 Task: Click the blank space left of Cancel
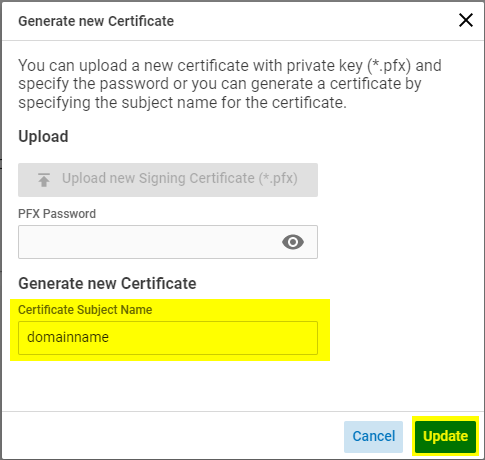click(x=173, y=437)
